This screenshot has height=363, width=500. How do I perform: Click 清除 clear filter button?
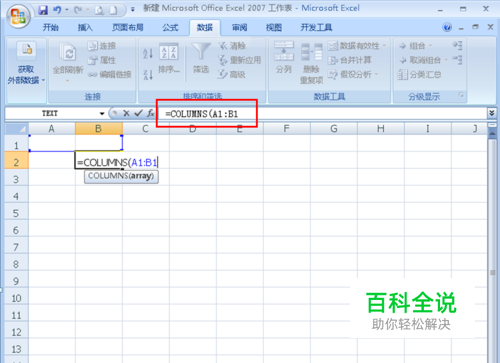tap(232, 46)
